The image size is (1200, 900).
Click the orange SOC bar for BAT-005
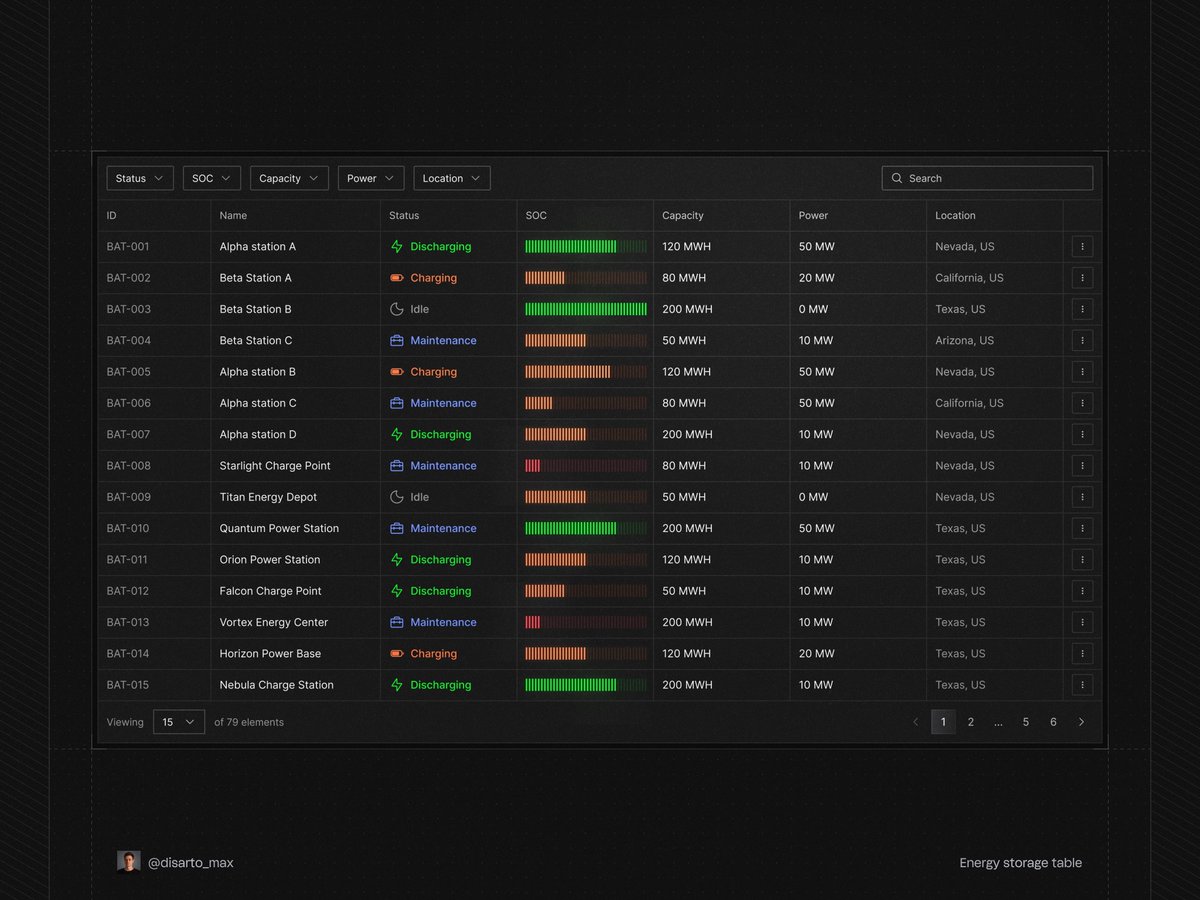[586, 372]
